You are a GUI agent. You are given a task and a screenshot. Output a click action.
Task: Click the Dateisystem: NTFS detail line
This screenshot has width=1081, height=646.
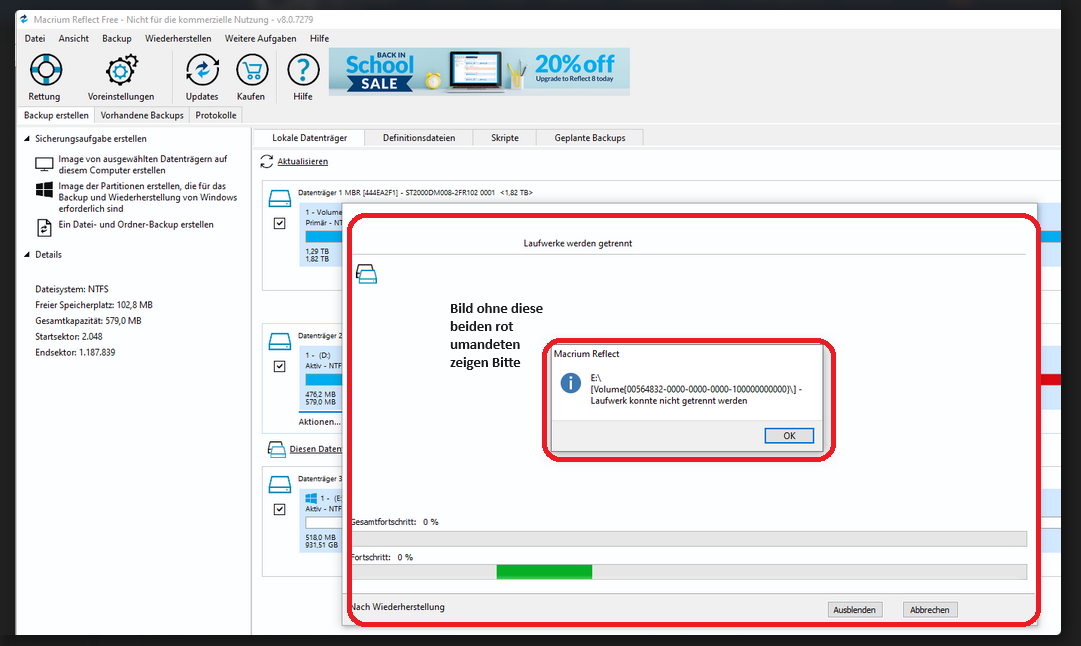(72, 289)
